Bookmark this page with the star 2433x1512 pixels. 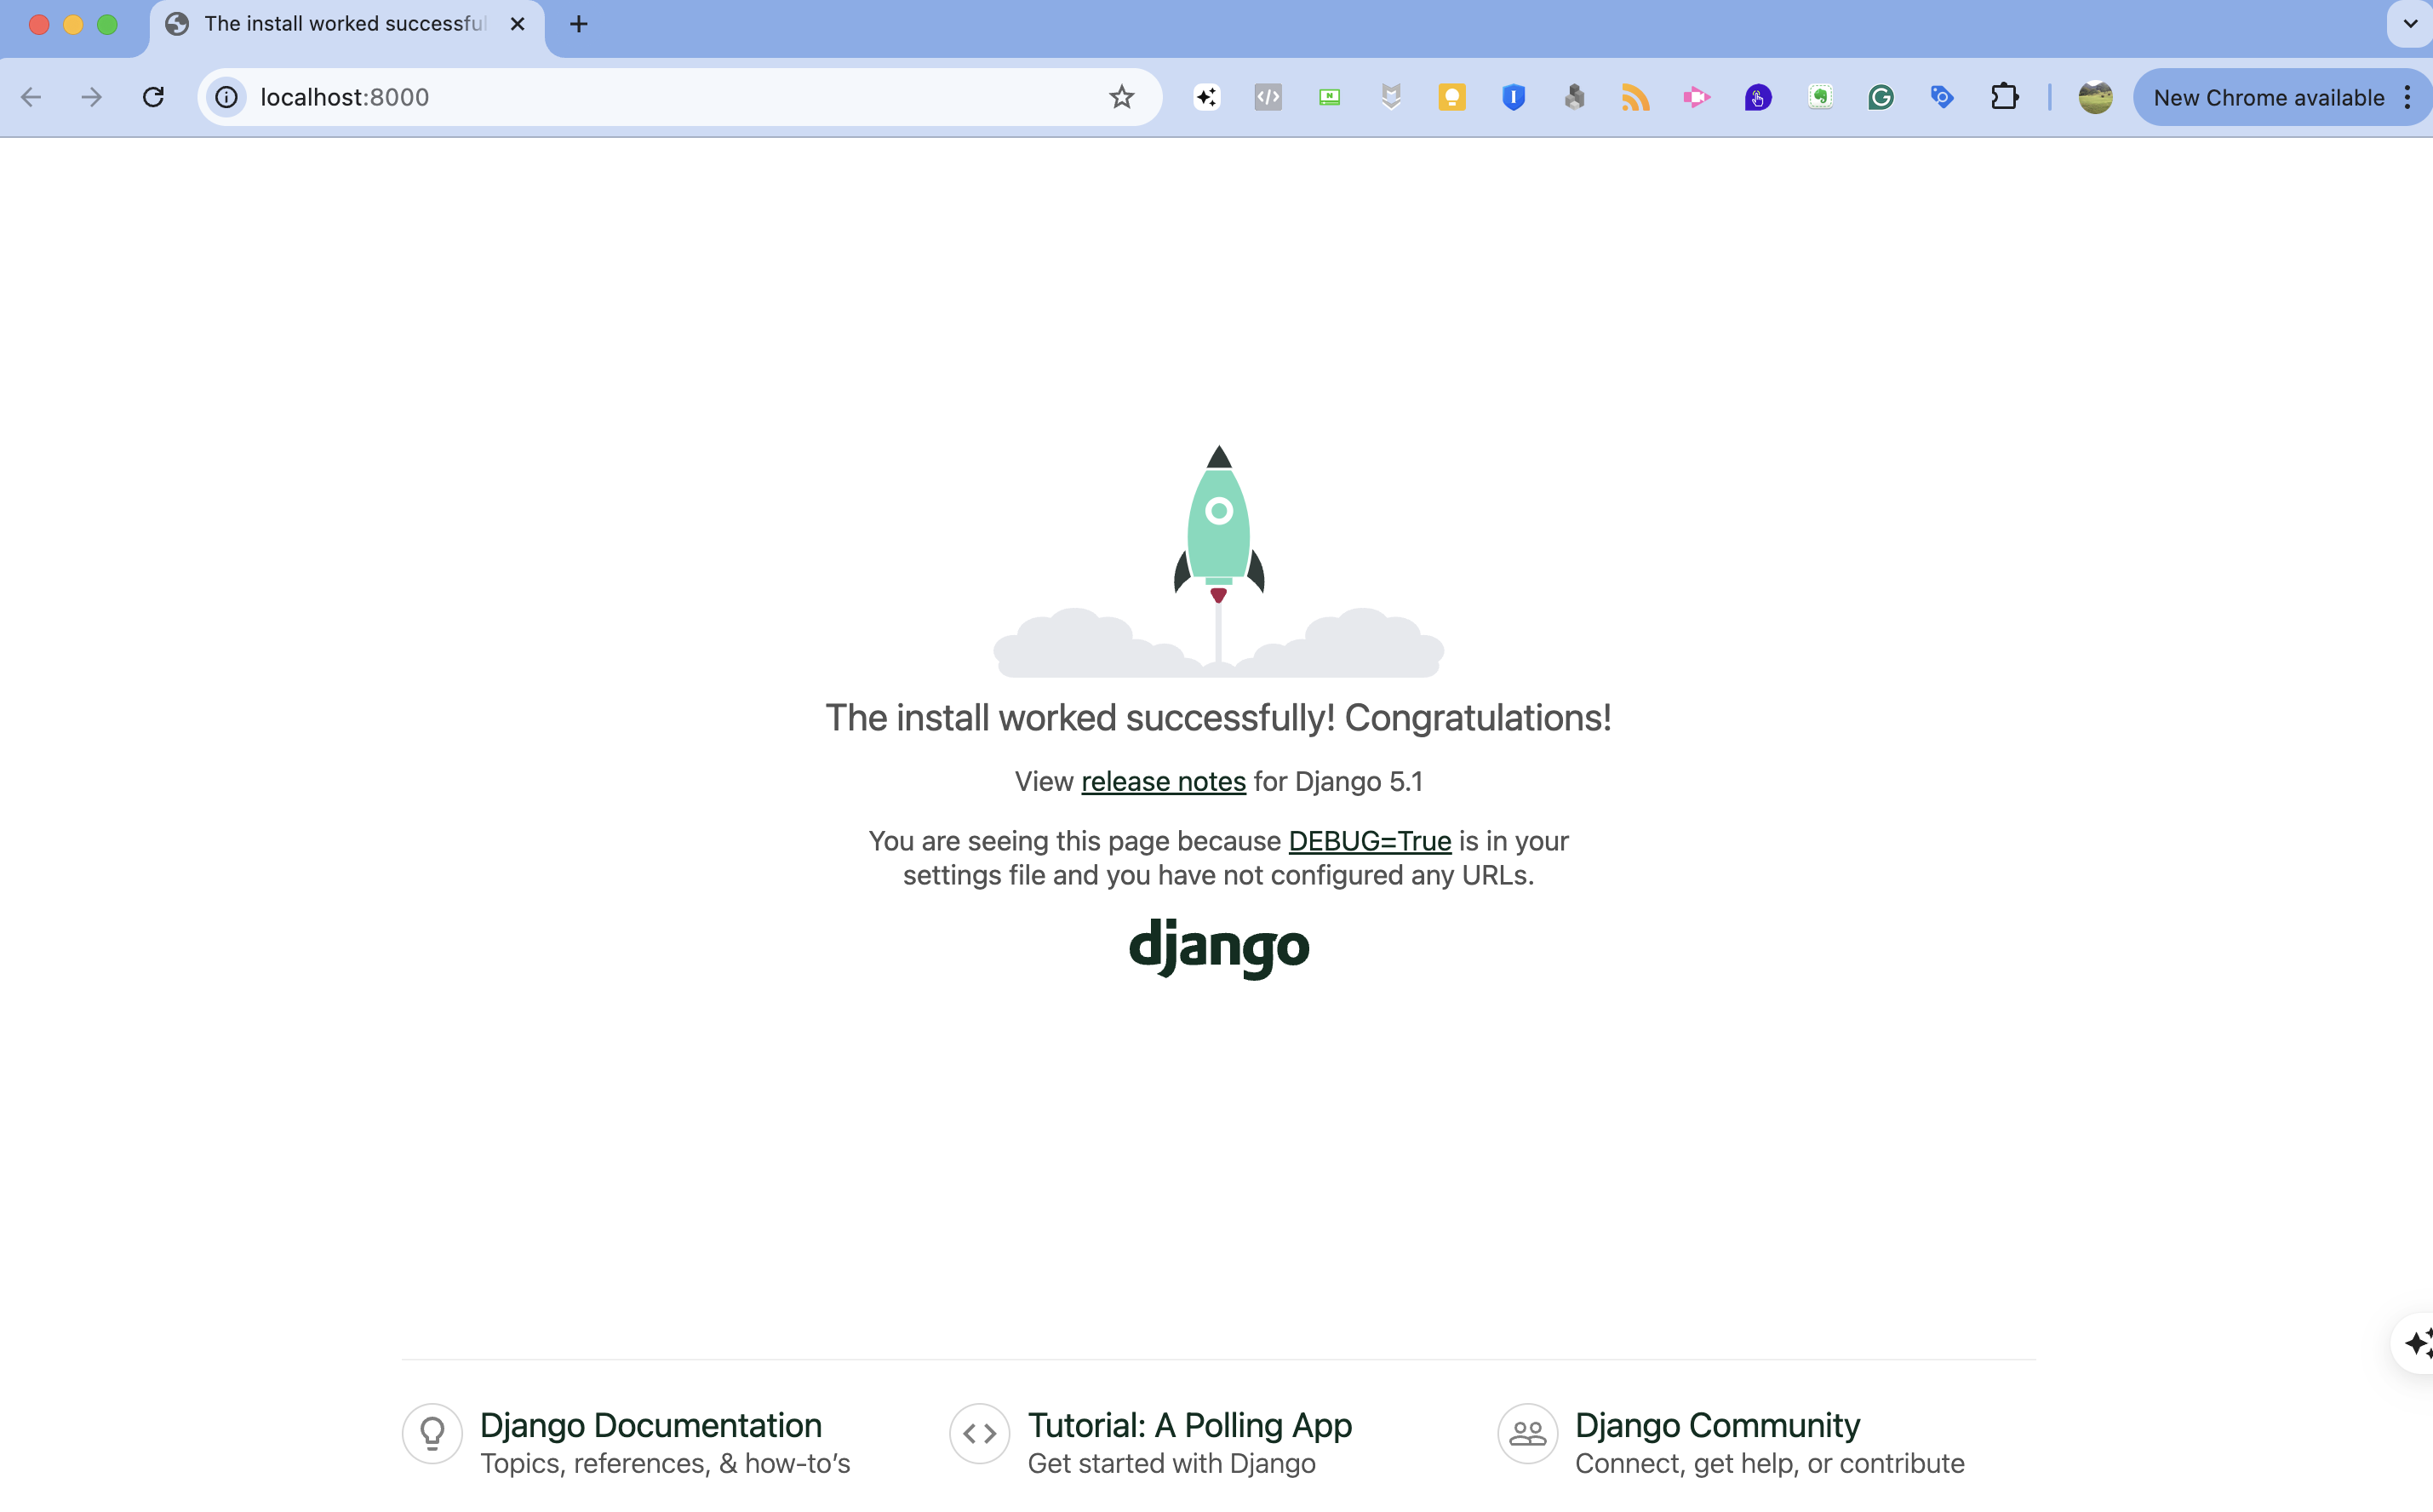tap(1121, 97)
